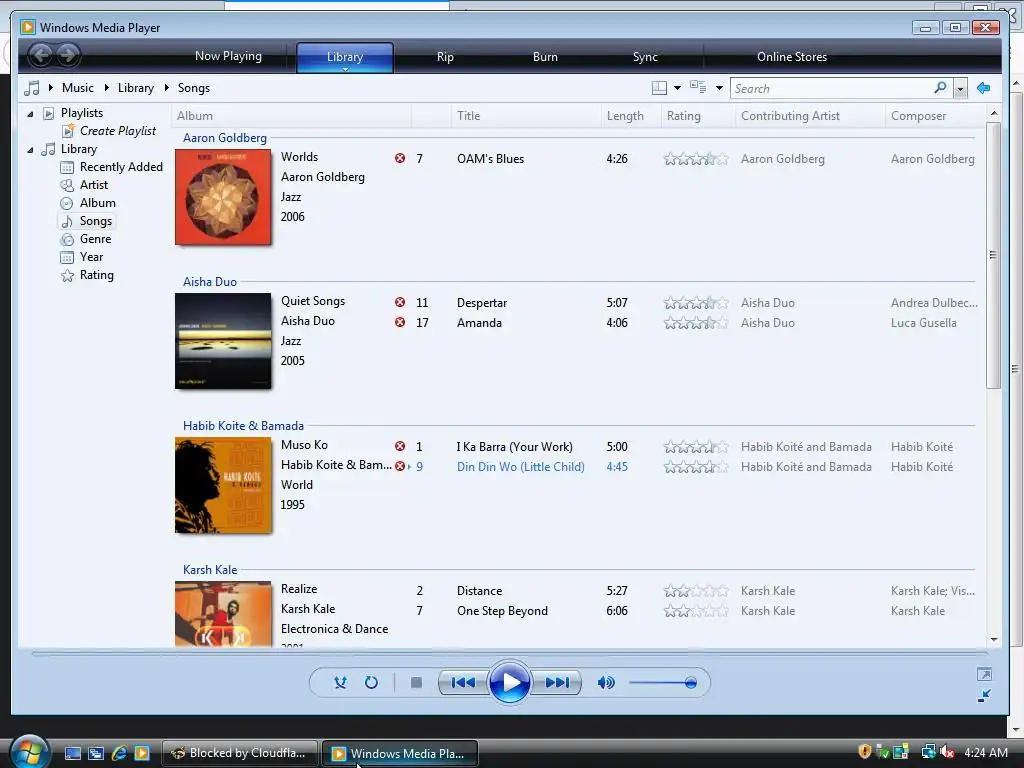Click error icon beside Despertar track

pyautogui.click(x=400, y=302)
